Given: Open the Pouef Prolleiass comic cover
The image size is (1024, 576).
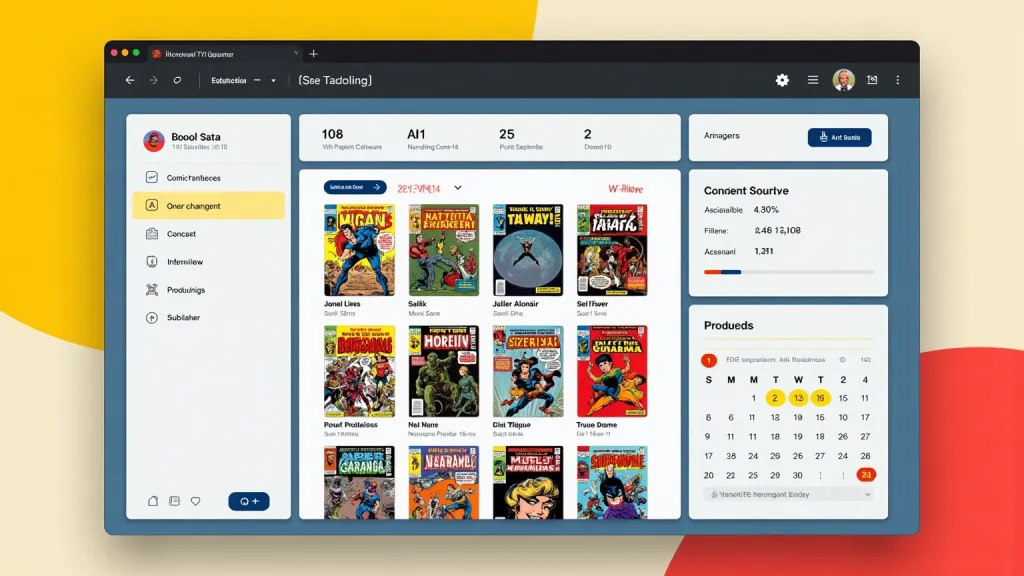Looking at the screenshot, I should (x=359, y=371).
